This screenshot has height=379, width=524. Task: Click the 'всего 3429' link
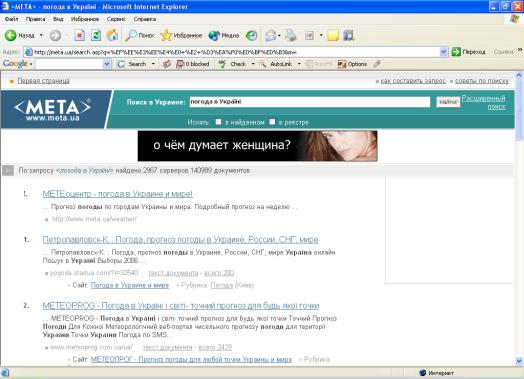pyautogui.click(x=215, y=347)
